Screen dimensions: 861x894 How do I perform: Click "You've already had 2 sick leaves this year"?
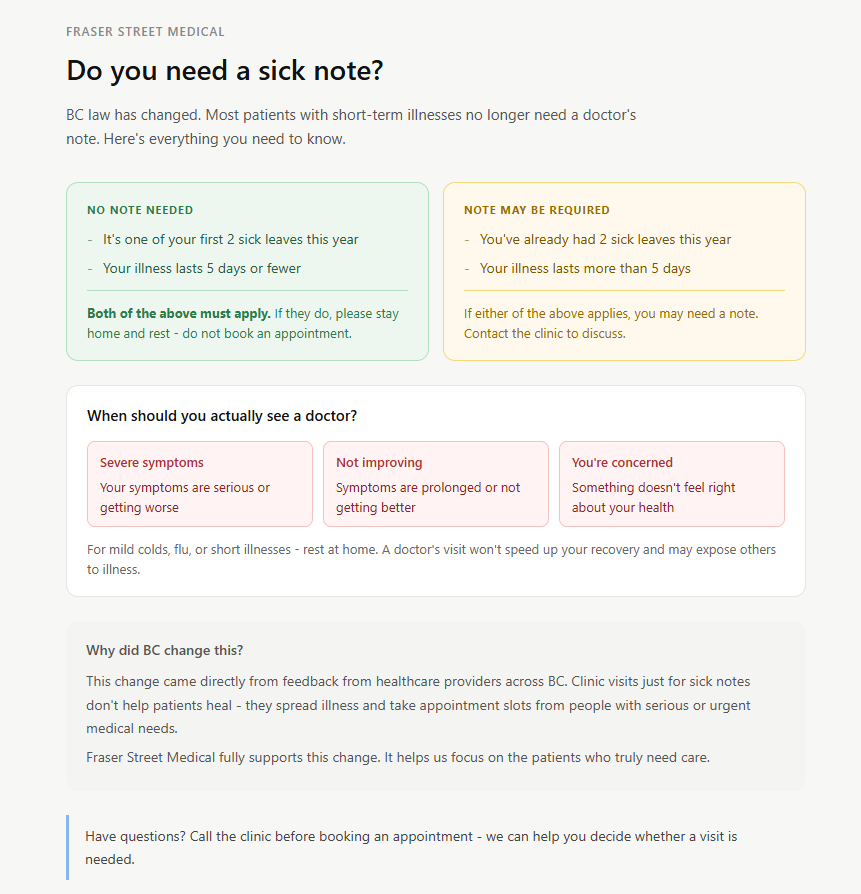click(x=605, y=240)
